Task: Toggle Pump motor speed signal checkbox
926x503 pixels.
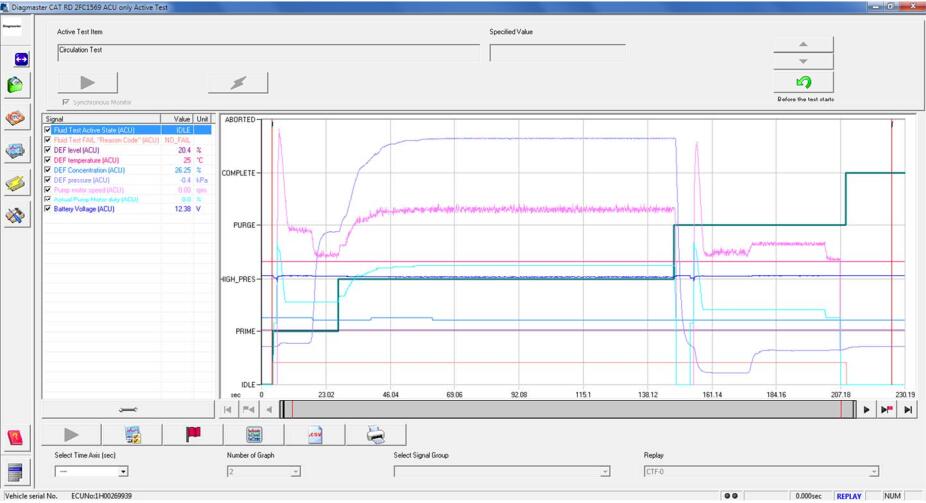Action: (x=48, y=190)
